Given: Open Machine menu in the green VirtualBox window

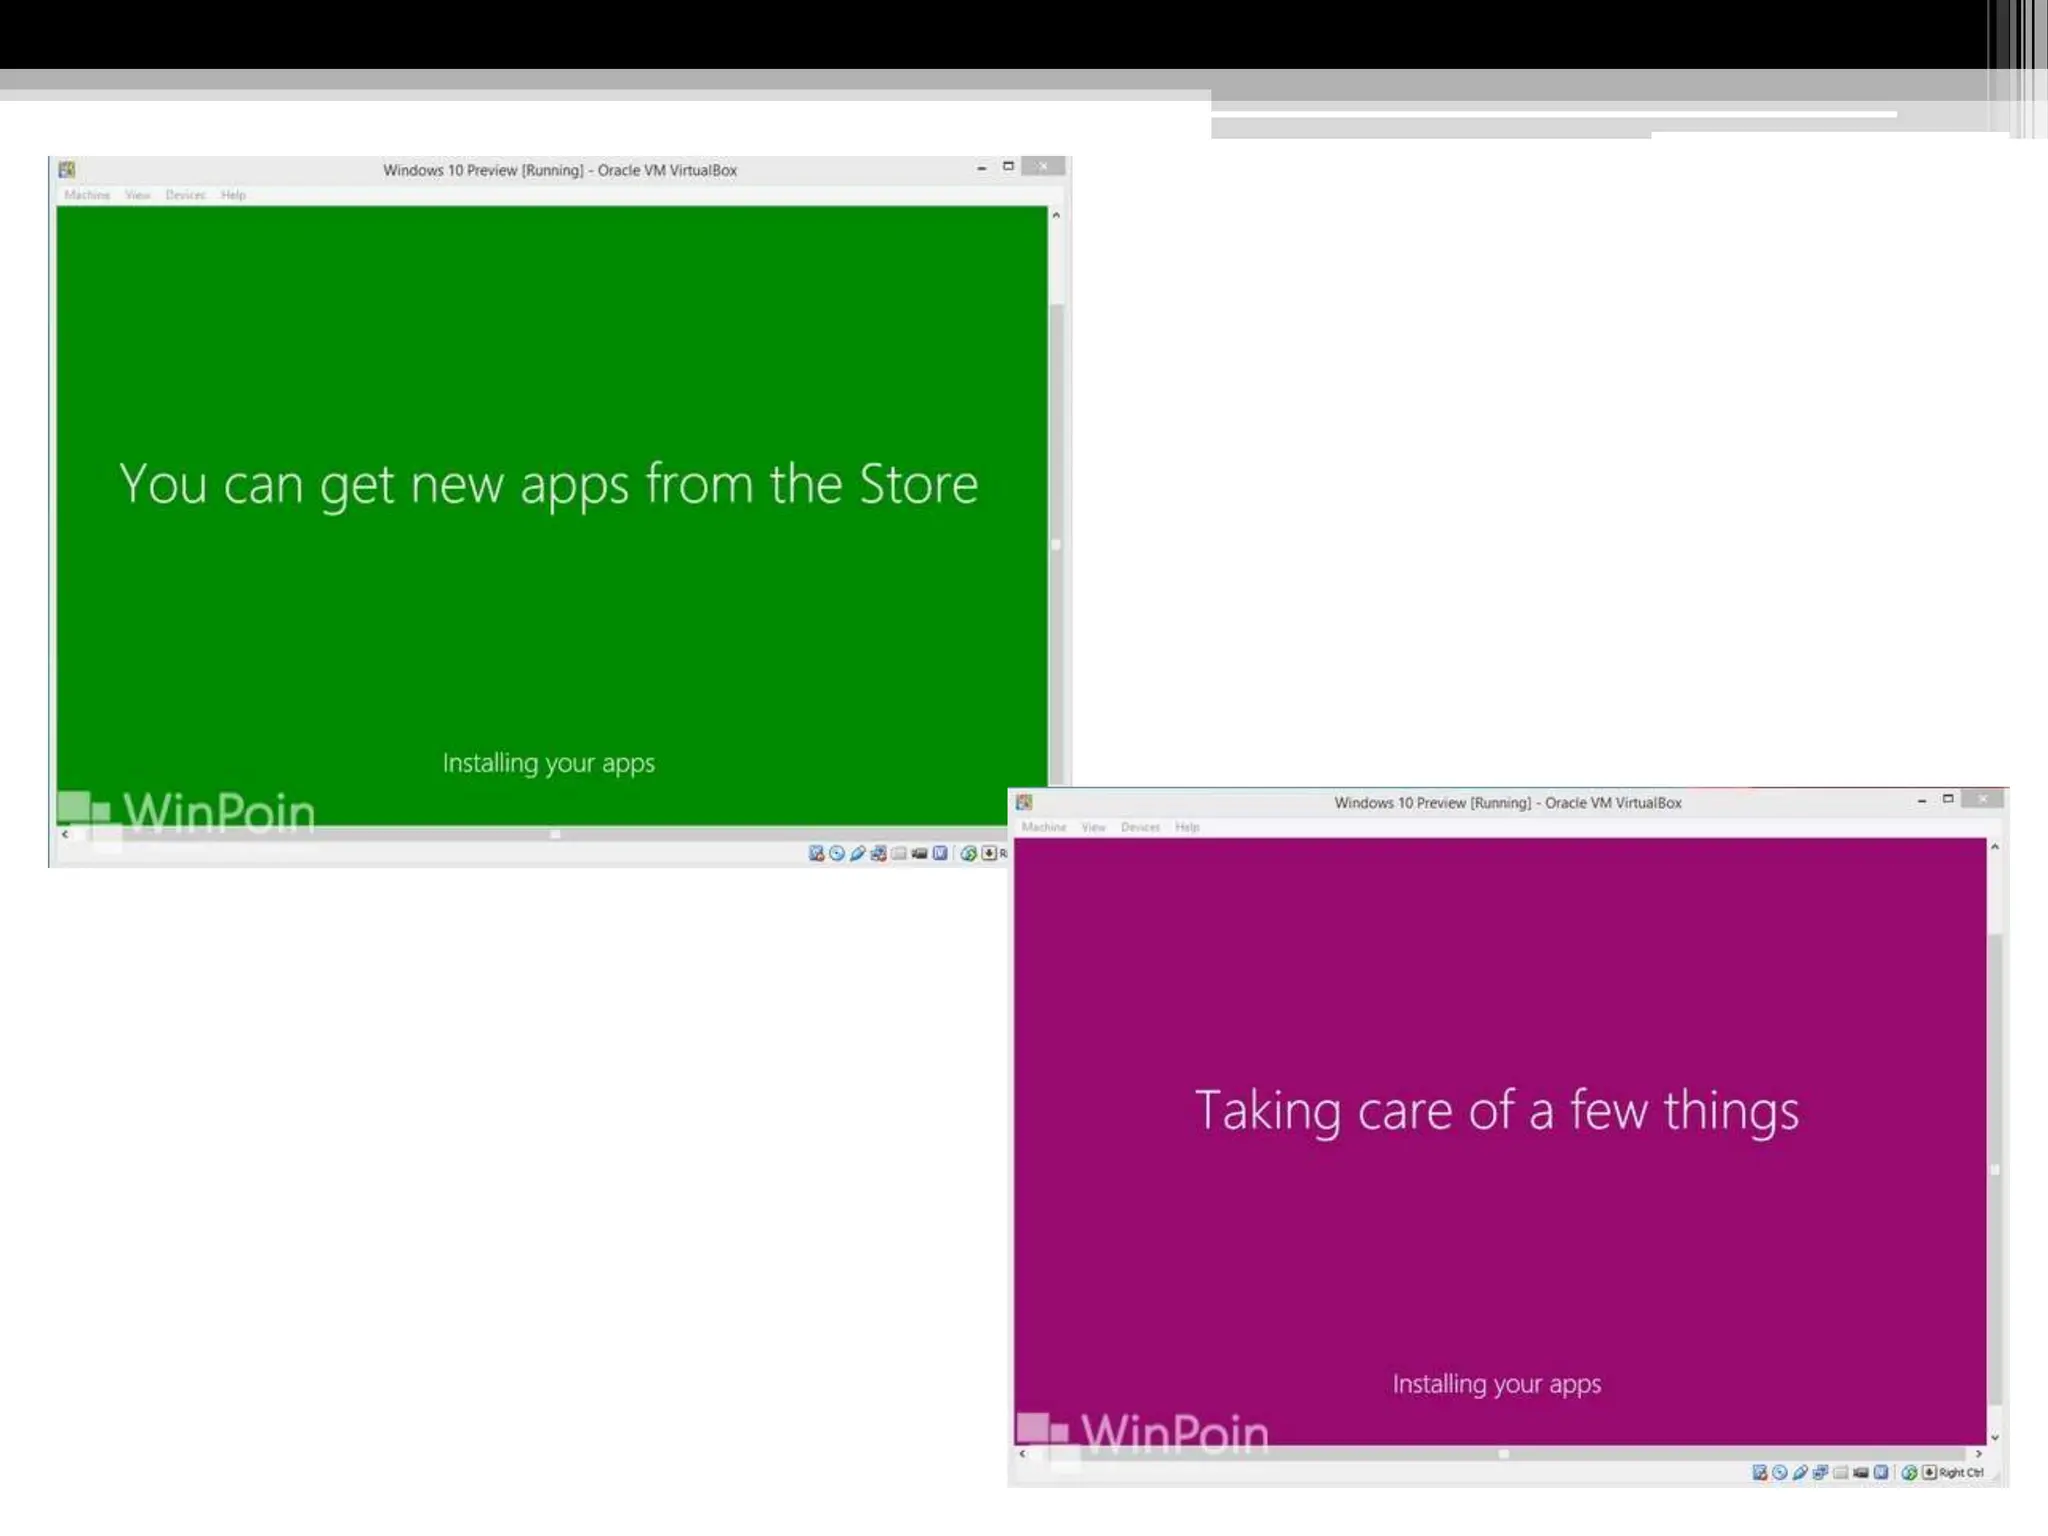Looking at the screenshot, I should point(87,195).
